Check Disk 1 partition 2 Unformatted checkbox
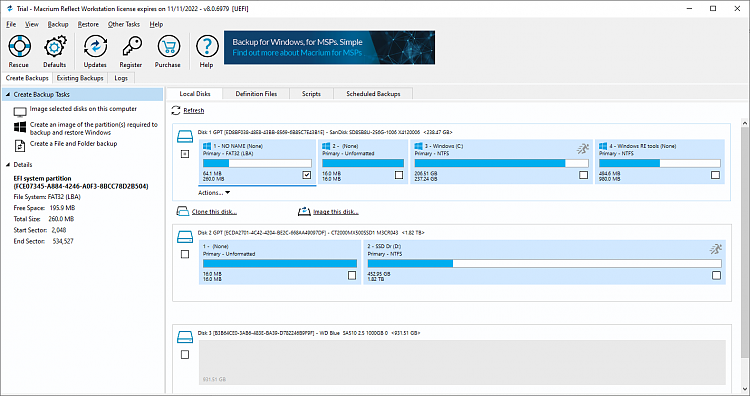This screenshot has height=396, width=750. 399,175
